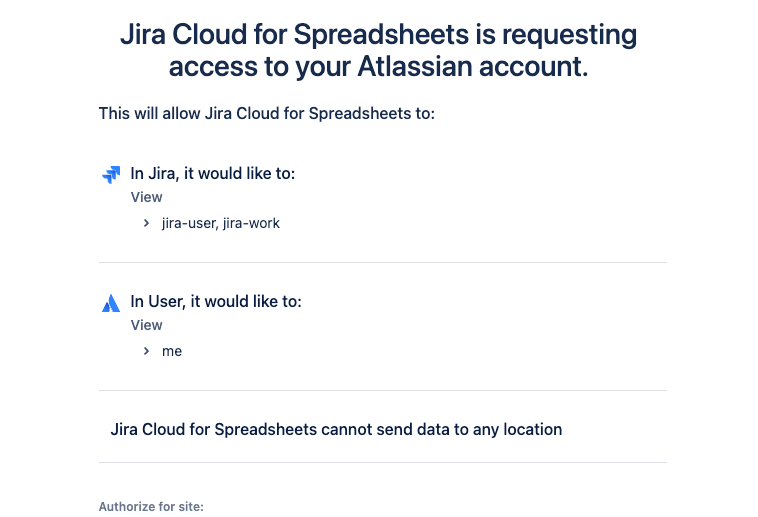Image resolution: width=758 pixels, height=517 pixels.
Task: Click the In Jira, it would like to heading
Action: [x=213, y=173]
